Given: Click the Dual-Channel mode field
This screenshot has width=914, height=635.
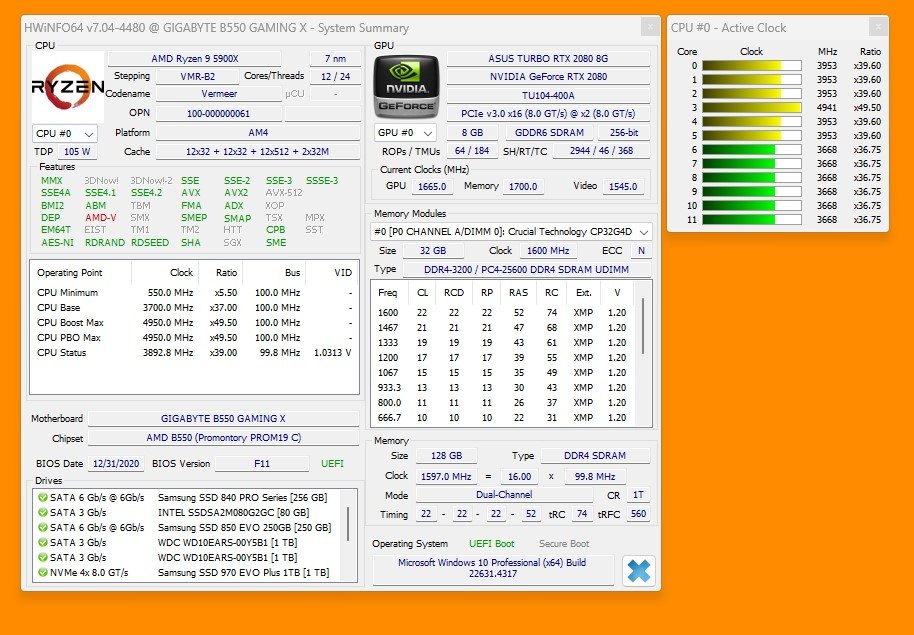Looking at the screenshot, I should (504, 494).
